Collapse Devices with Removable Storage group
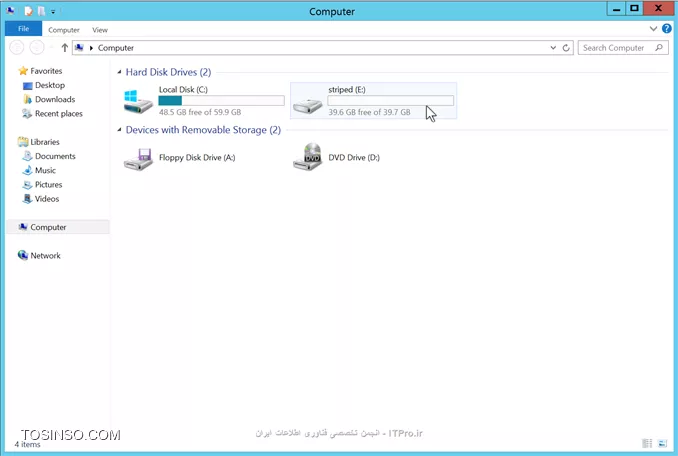Image resolution: width=678 pixels, height=456 pixels. pos(119,130)
